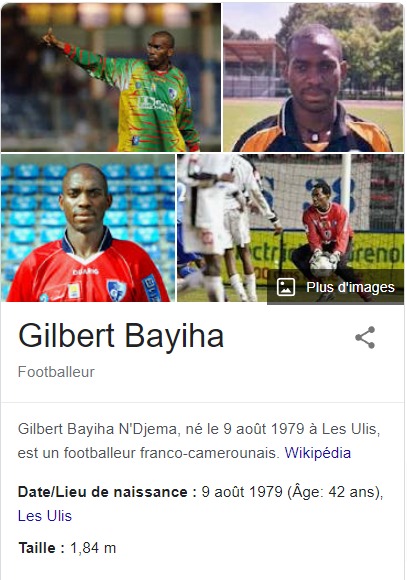Click the sponsor logo on the green jersey
The height and width of the screenshot is (580, 407).
[x=154, y=105]
